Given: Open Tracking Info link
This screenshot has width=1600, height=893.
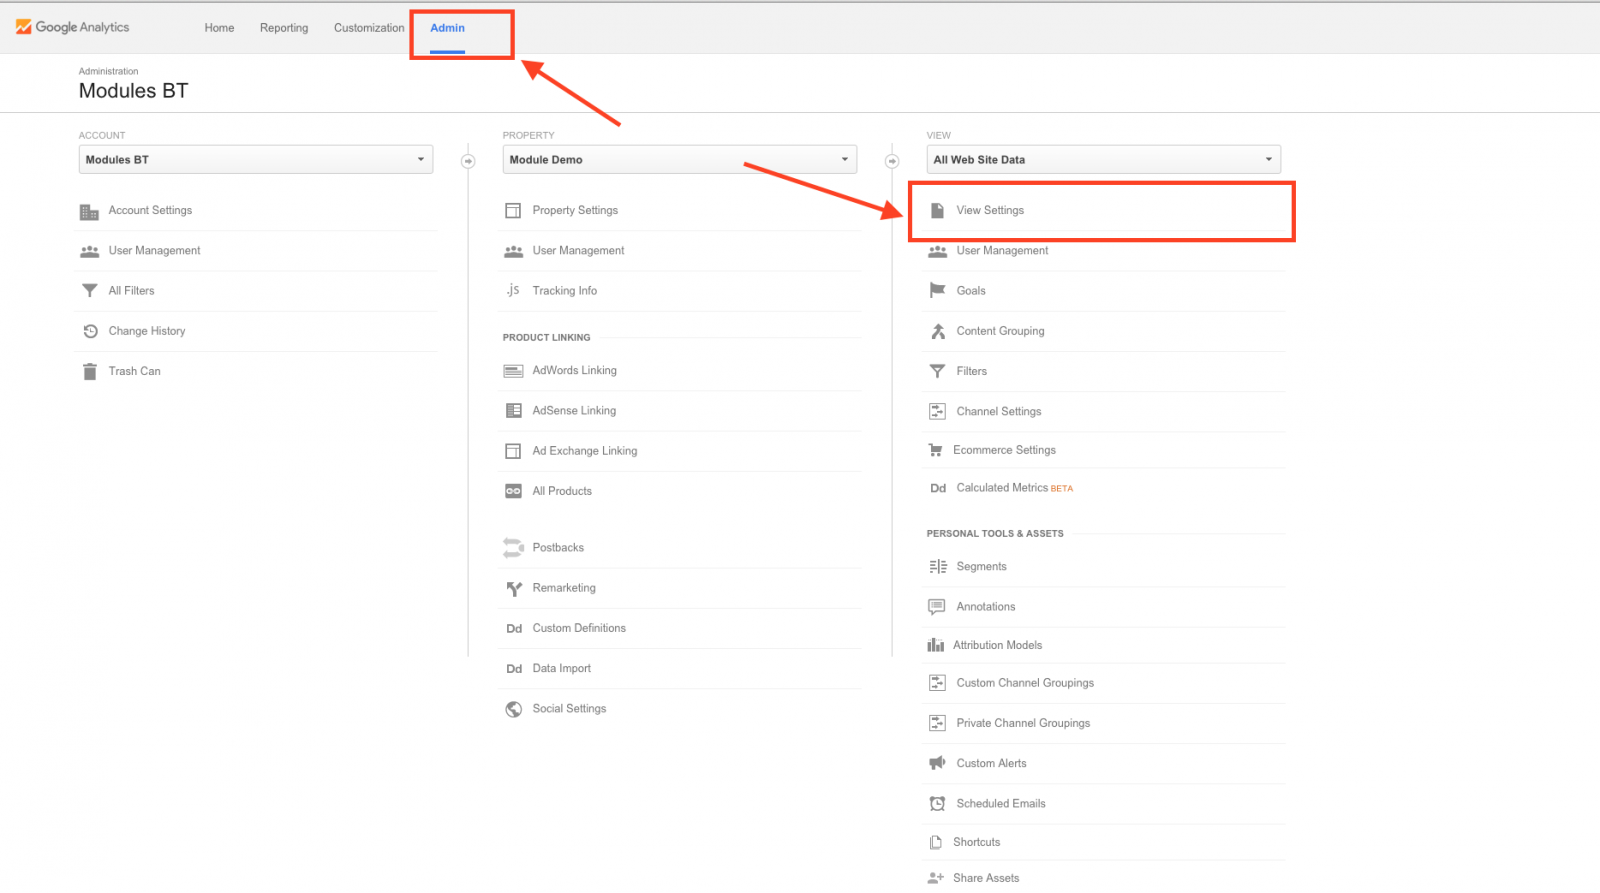Looking at the screenshot, I should click(x=565, y=291).
